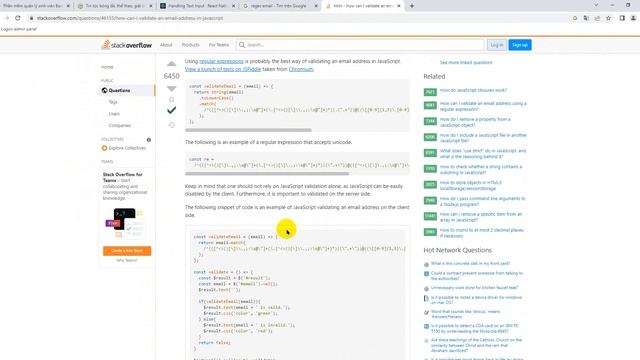The image size is (640, 360).
Task: Open browser side panel icon
Action: pos(622,18)
